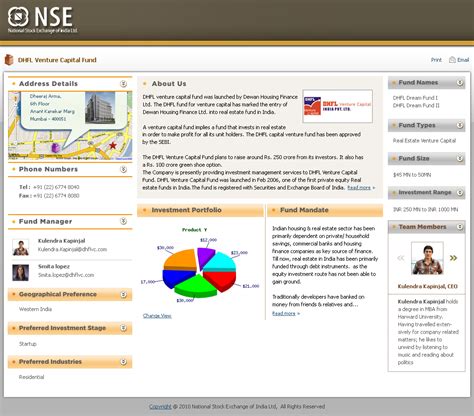
Task: Click the Change View link below the chart
Action: coord(157,316)
